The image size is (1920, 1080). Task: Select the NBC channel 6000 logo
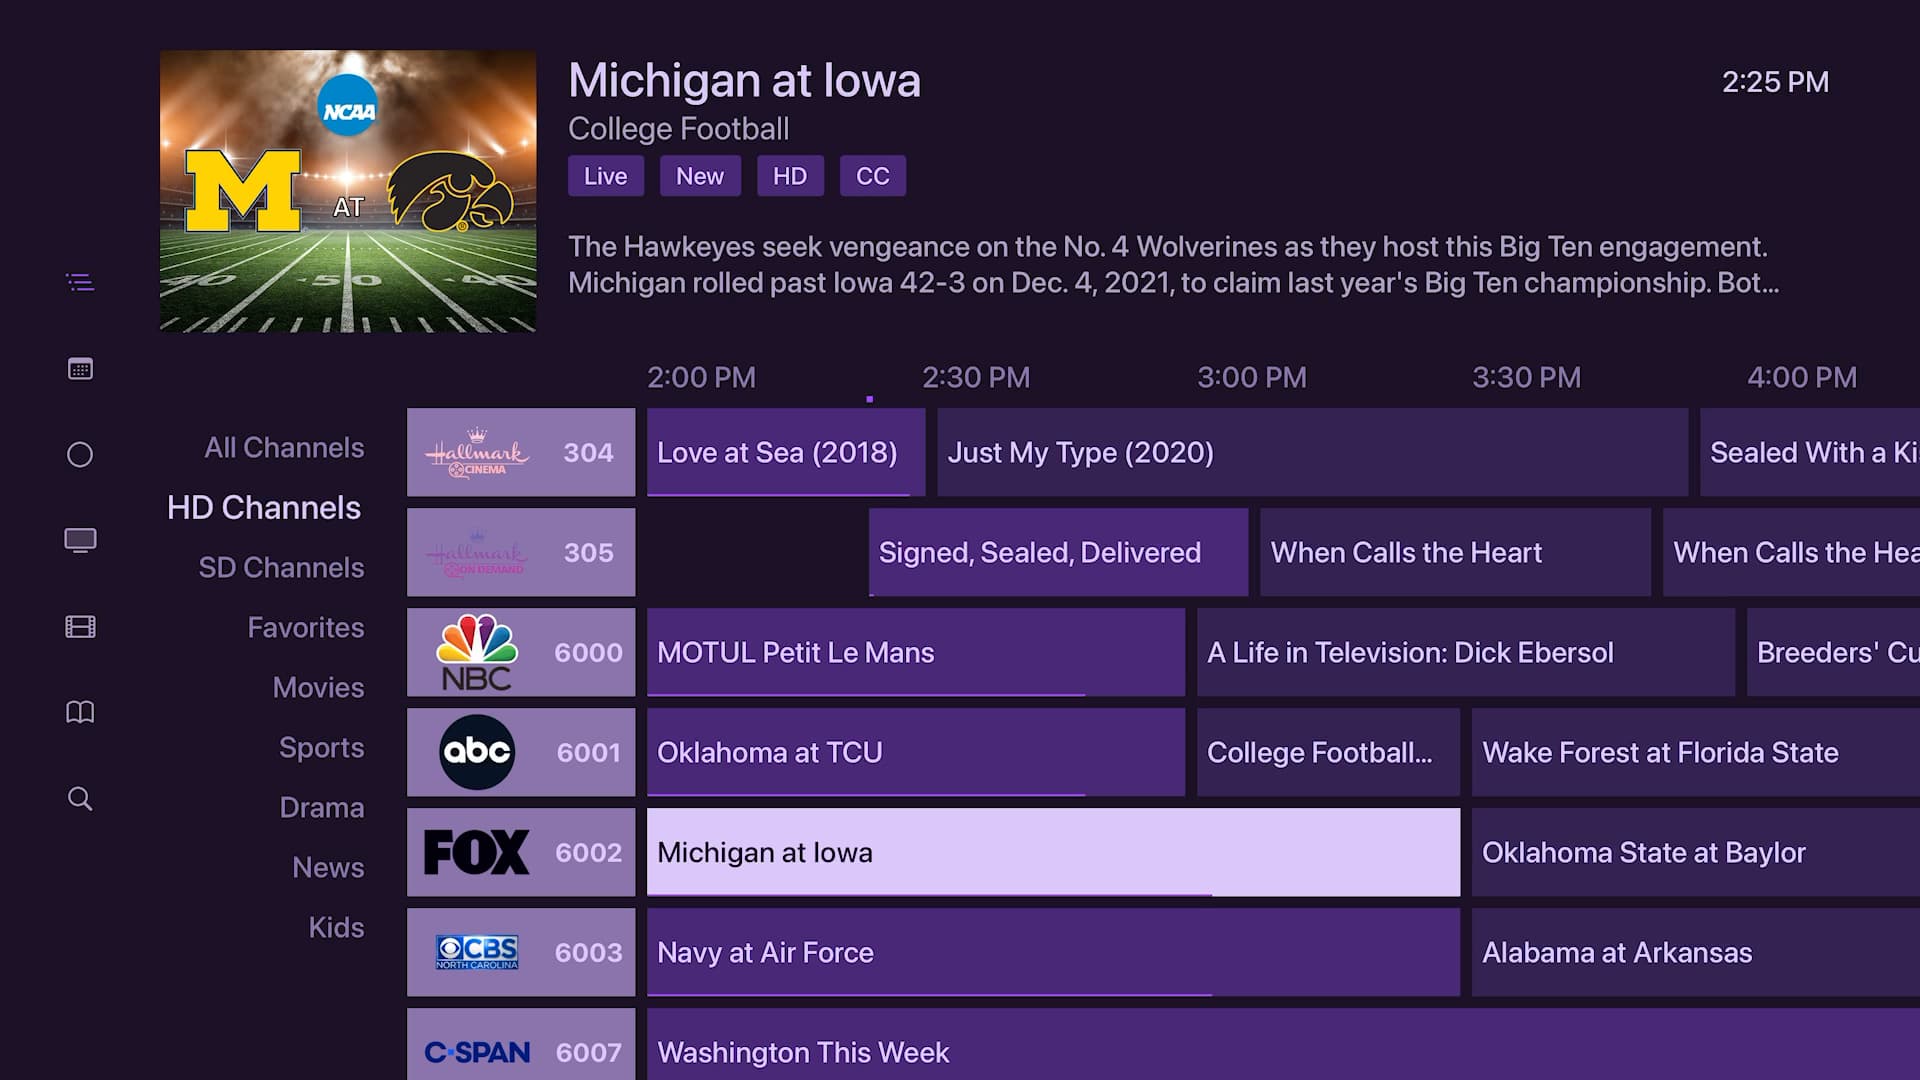[477, 652]
